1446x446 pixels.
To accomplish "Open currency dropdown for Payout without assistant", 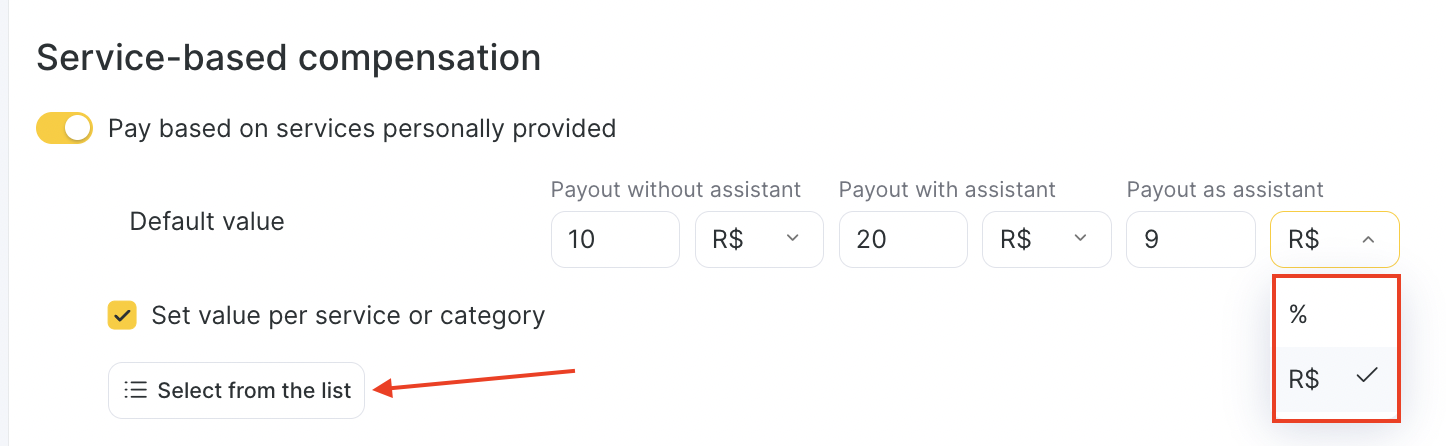I will point(759,239).
